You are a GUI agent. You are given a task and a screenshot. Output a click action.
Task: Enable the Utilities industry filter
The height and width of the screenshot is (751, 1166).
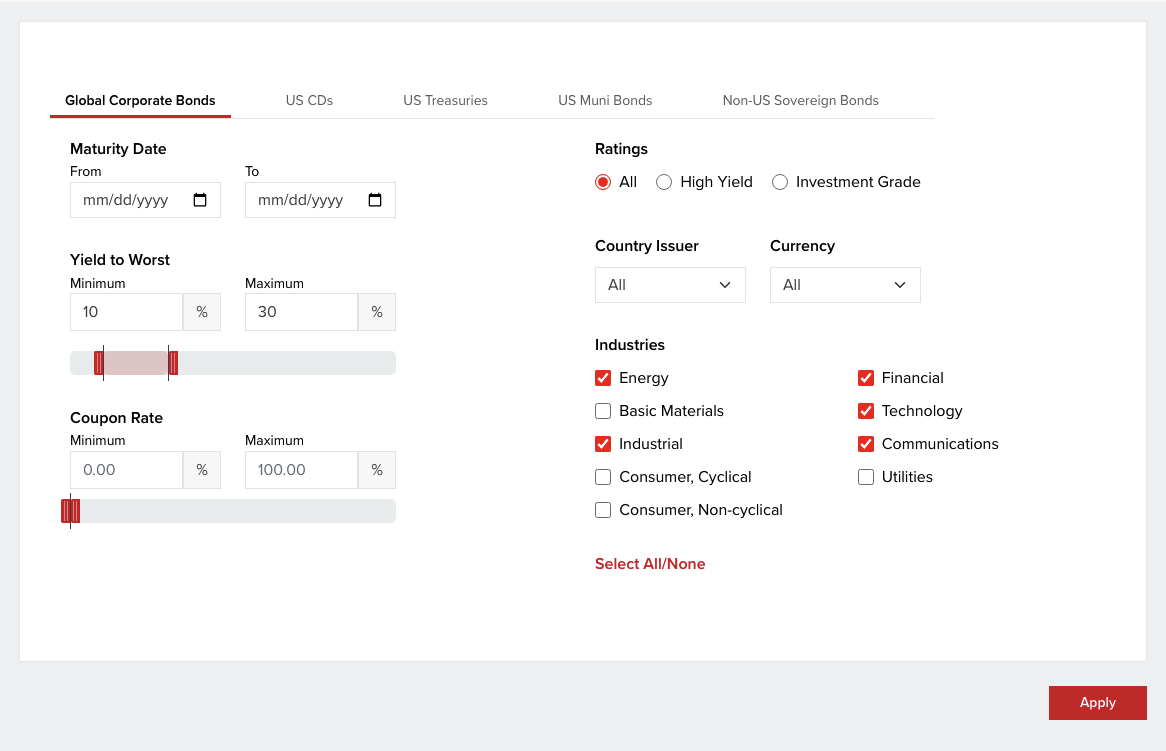tap(866, 477)
